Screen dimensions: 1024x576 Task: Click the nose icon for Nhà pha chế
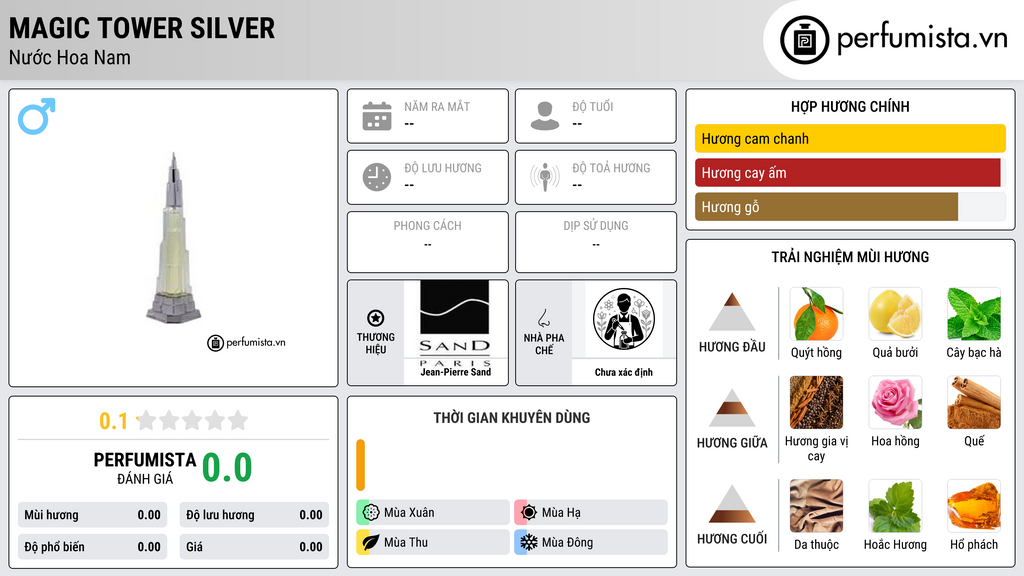pyautogui.click(x=543, y=318)
